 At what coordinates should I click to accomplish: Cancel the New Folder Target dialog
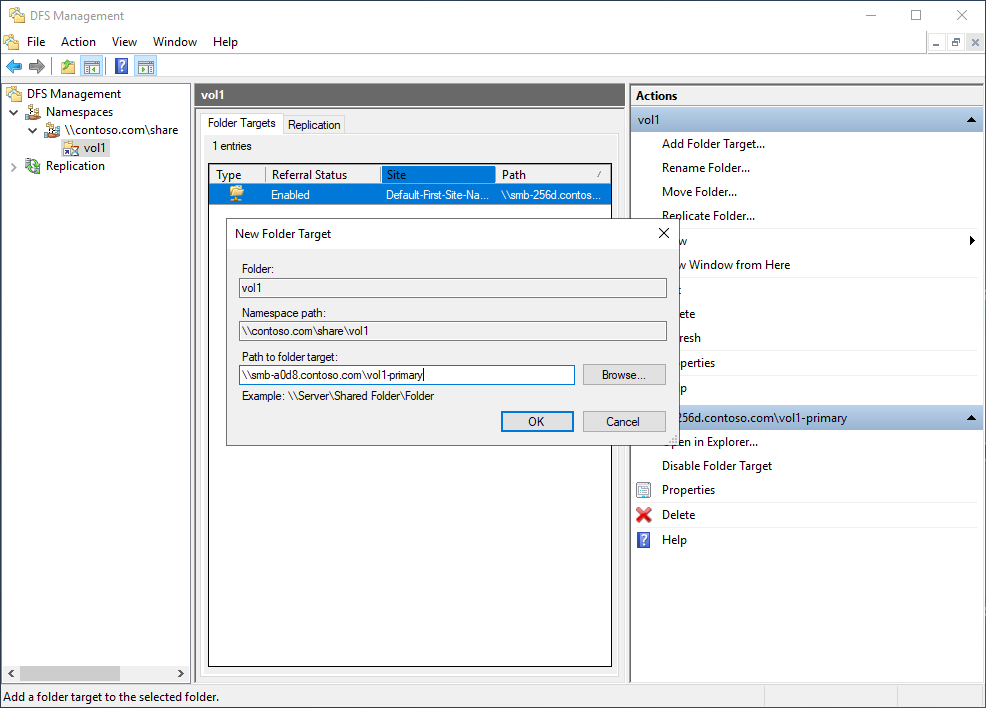(623, 422)
